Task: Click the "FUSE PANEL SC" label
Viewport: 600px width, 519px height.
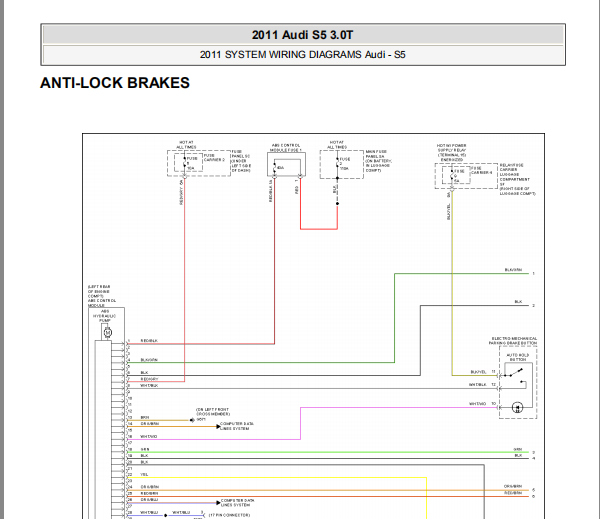Action: (x=241, y=161)
